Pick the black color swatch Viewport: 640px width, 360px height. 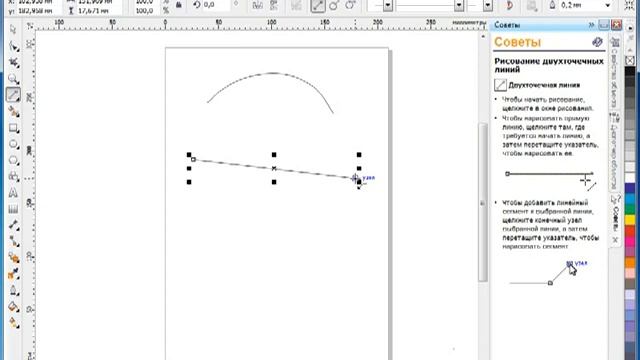[x=630, y=71]
